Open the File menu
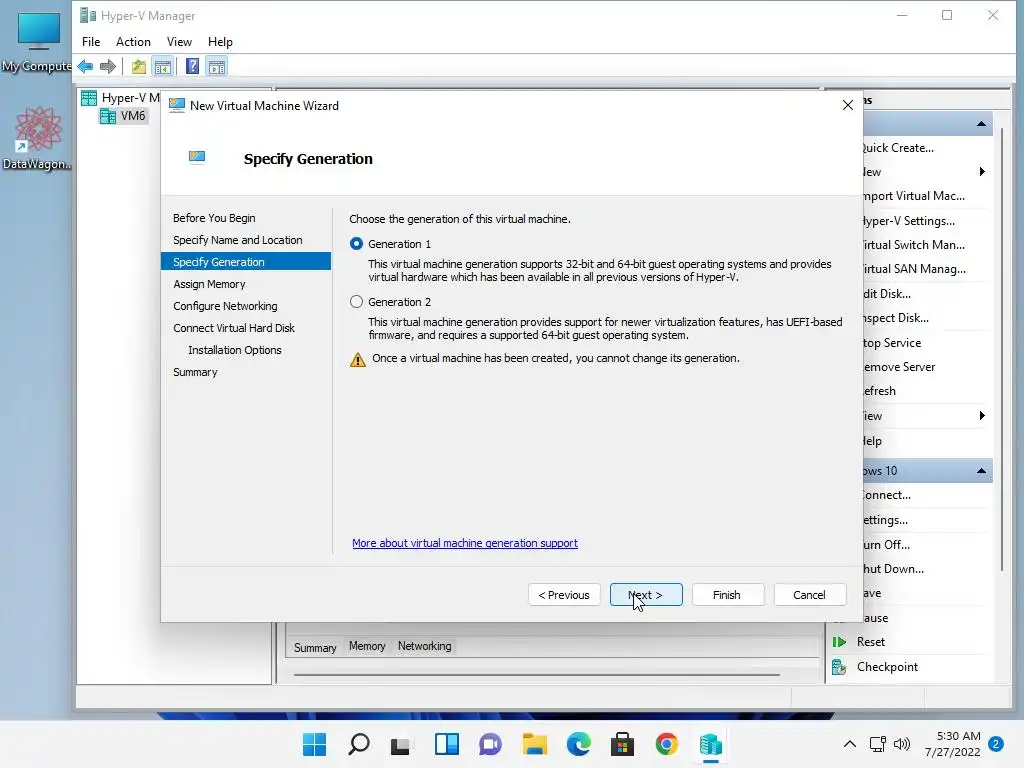The image size is (1024, 768). [91, 42]
